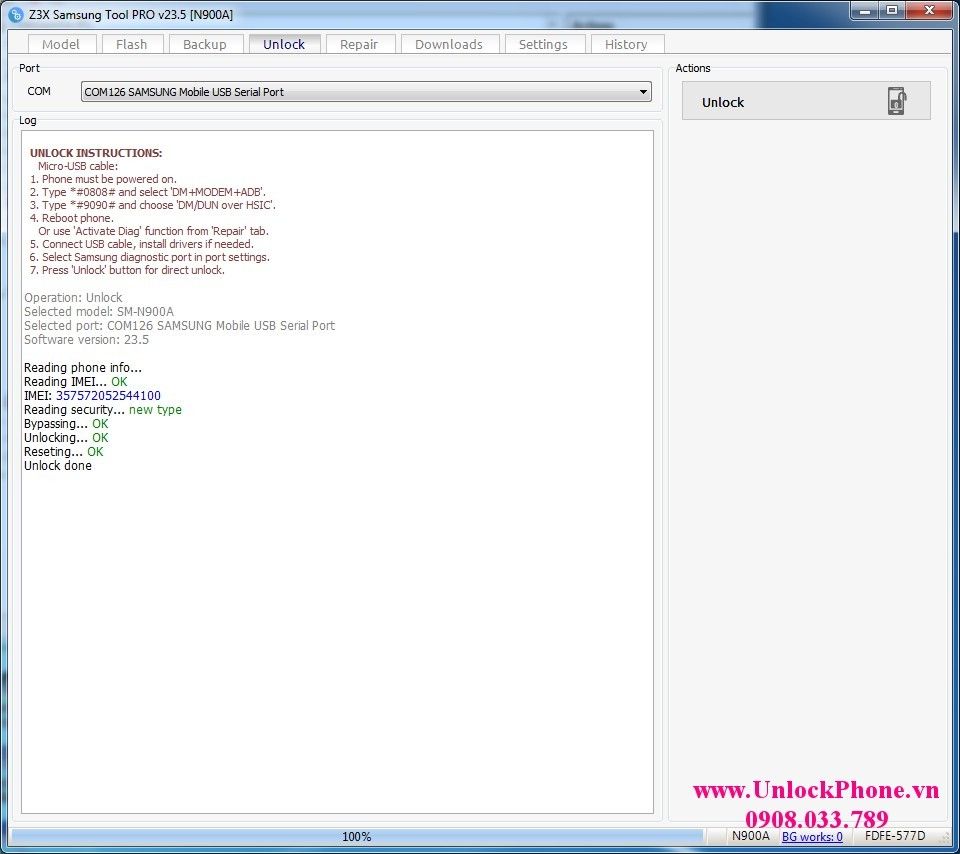Screen dimensions: 960x854
Task: Minimize the Z3X Samsung Tool window
Action: [x=865, y=10]
